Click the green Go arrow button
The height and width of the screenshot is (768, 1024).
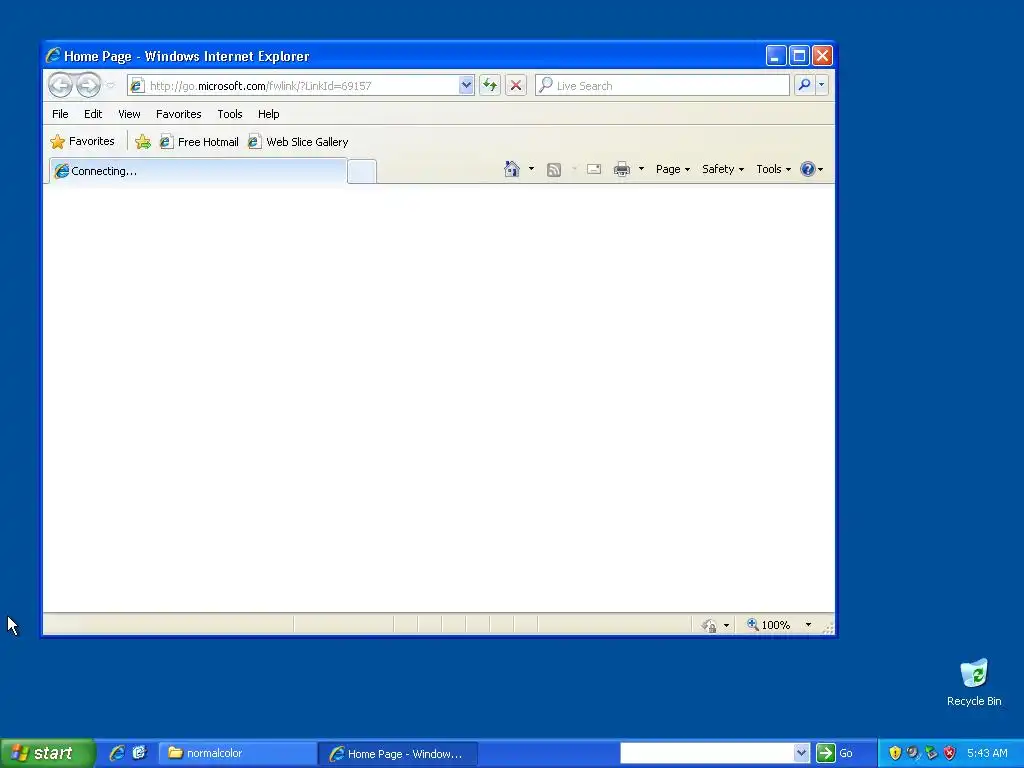[x=825, y=753]
